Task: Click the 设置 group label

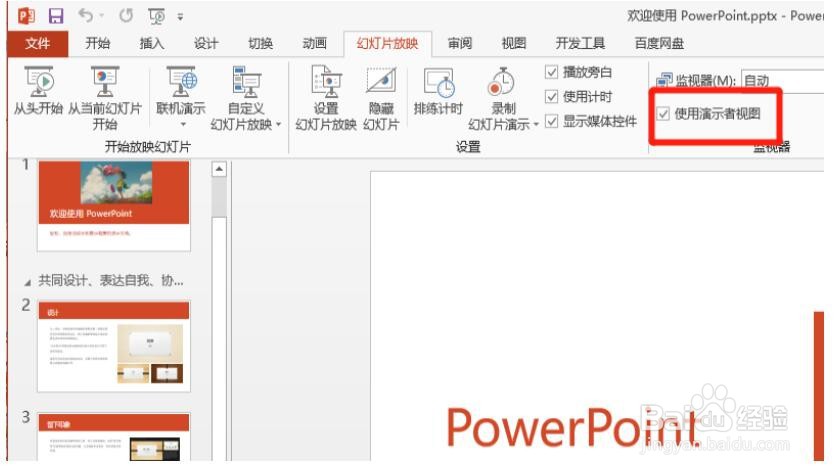Action: [468, 146]
